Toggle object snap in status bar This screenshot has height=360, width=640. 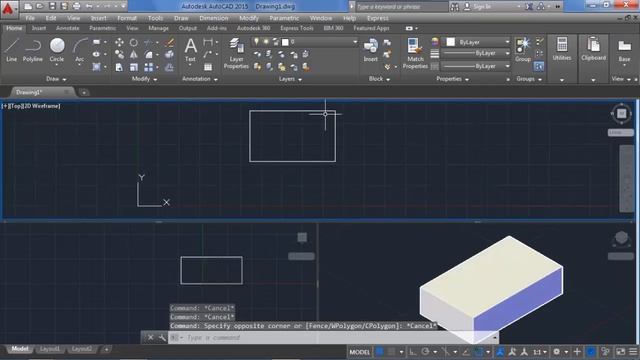pos(478,352)
